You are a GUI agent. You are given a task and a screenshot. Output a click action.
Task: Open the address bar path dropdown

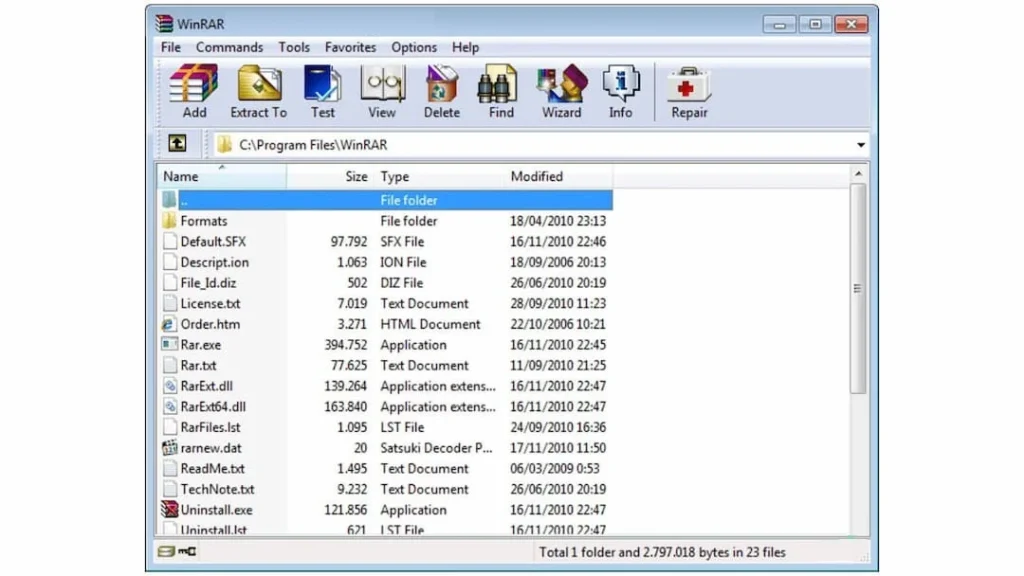click(x=860, y=143)
